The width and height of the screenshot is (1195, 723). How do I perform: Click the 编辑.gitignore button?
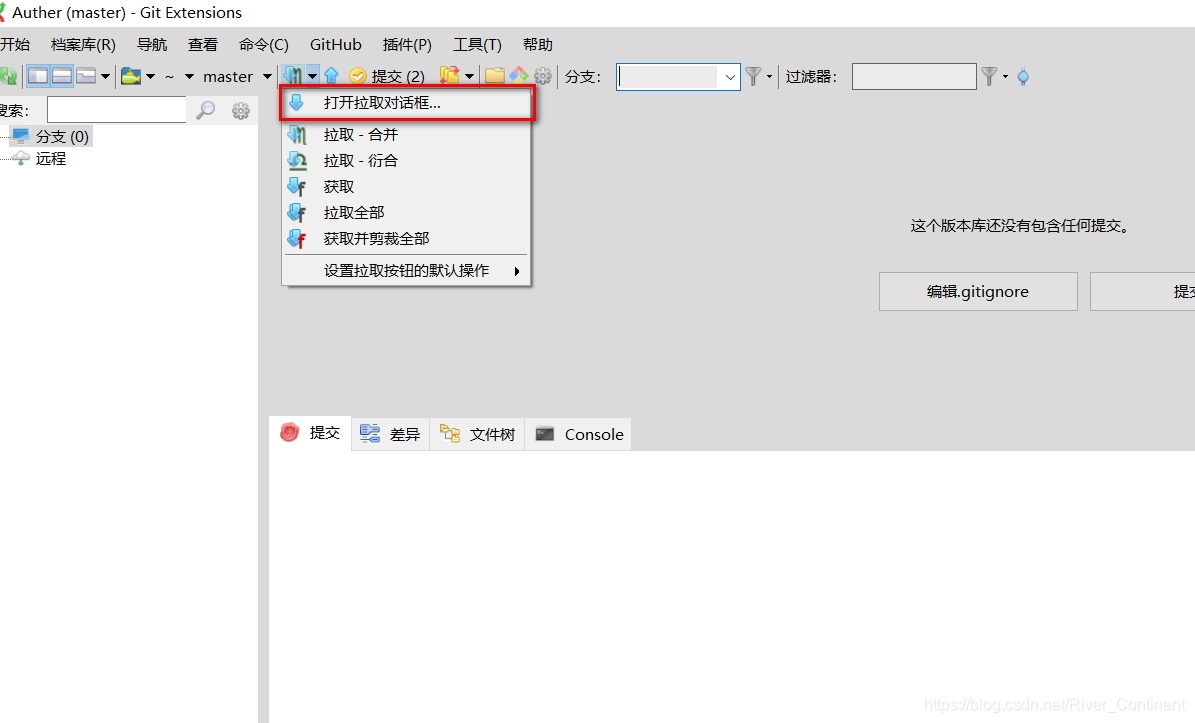(977, 291)
